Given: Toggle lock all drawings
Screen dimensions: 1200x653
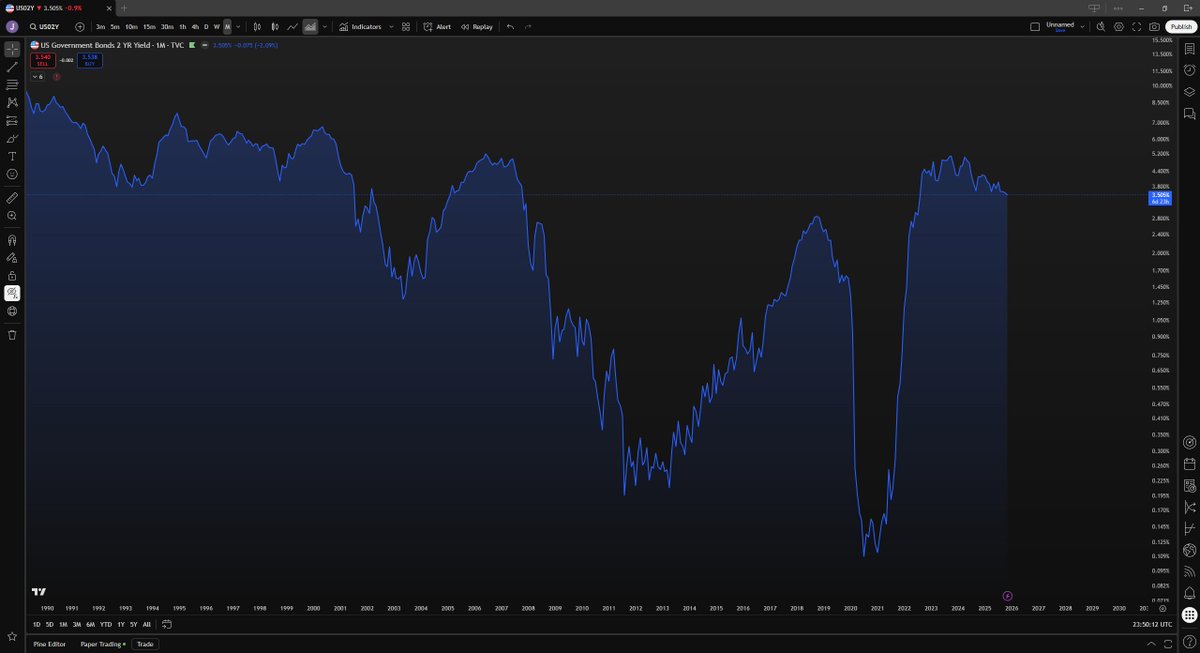Looking at the screenshot, I should (x=12, y=276).
